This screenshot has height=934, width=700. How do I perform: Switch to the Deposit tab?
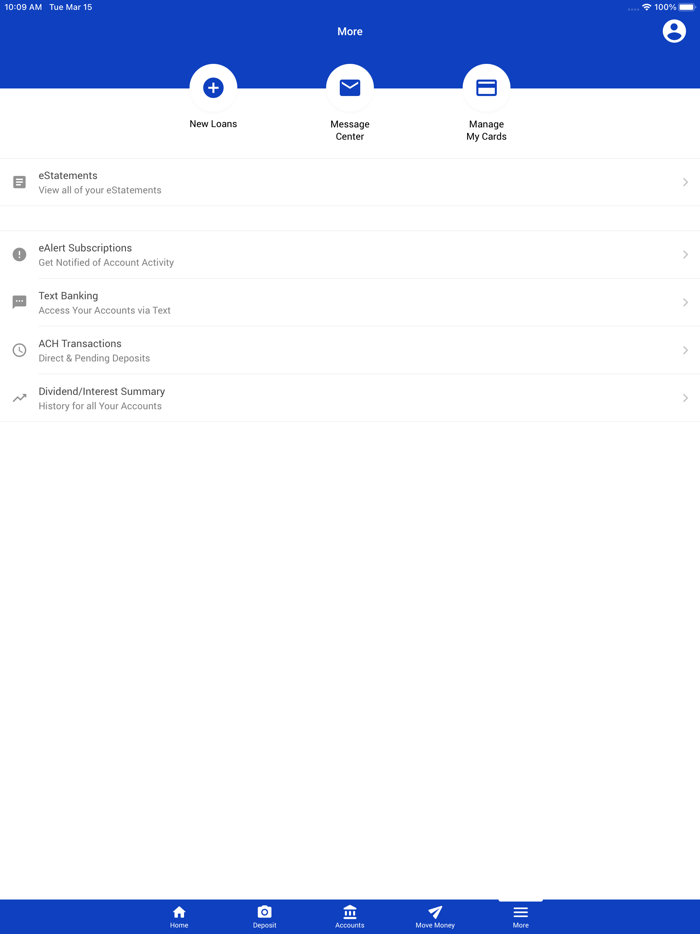click(265, 917)
